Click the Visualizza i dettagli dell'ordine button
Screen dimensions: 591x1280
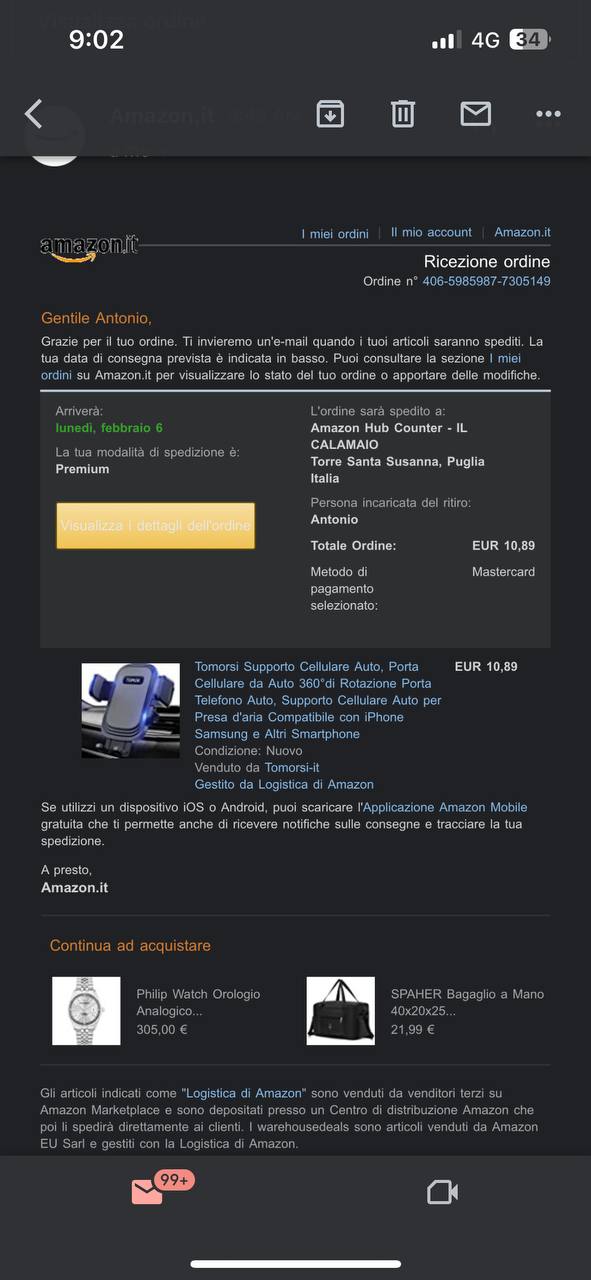tap(155, 526)
